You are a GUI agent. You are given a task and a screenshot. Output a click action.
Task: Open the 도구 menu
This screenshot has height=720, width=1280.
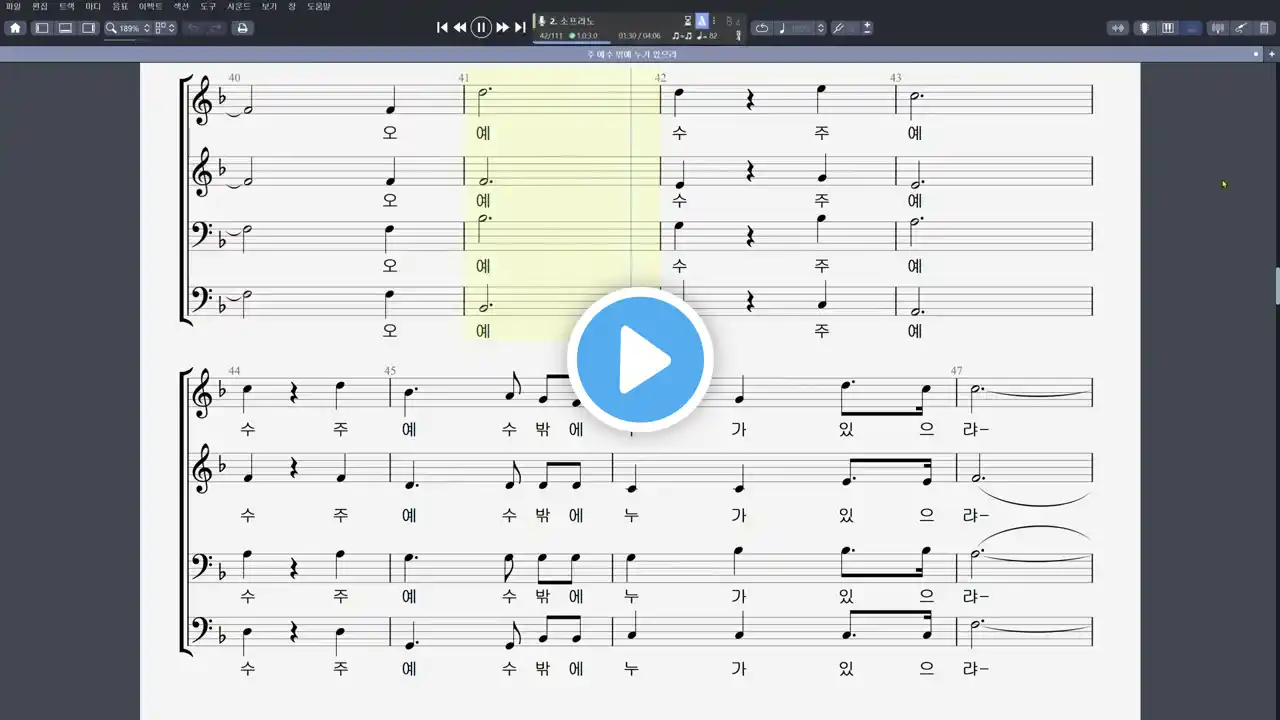tap(208, 6)
